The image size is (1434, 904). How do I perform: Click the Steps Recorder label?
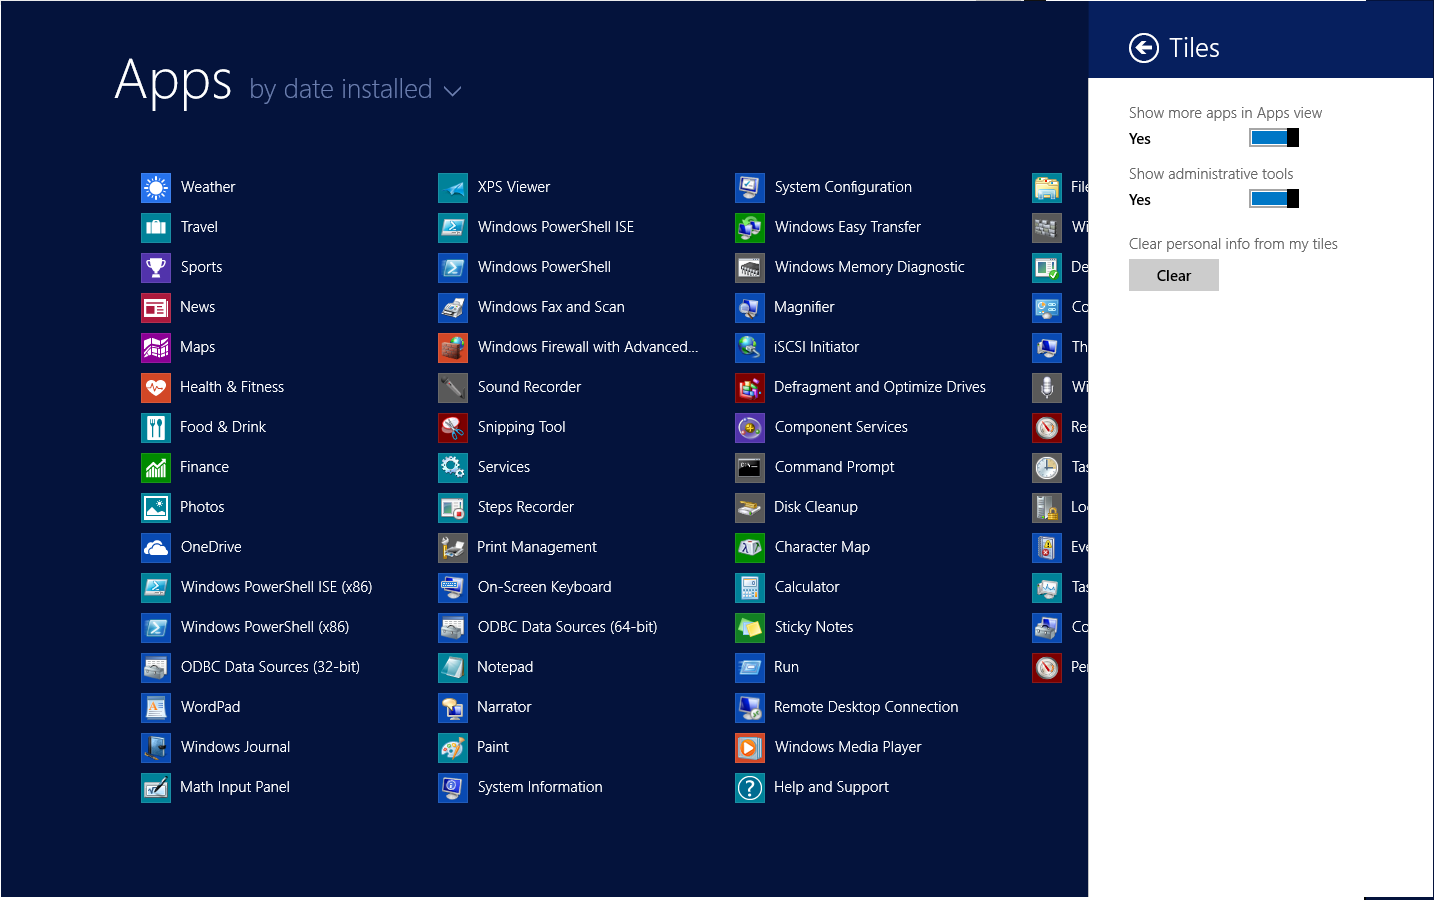tap(526, 507)
